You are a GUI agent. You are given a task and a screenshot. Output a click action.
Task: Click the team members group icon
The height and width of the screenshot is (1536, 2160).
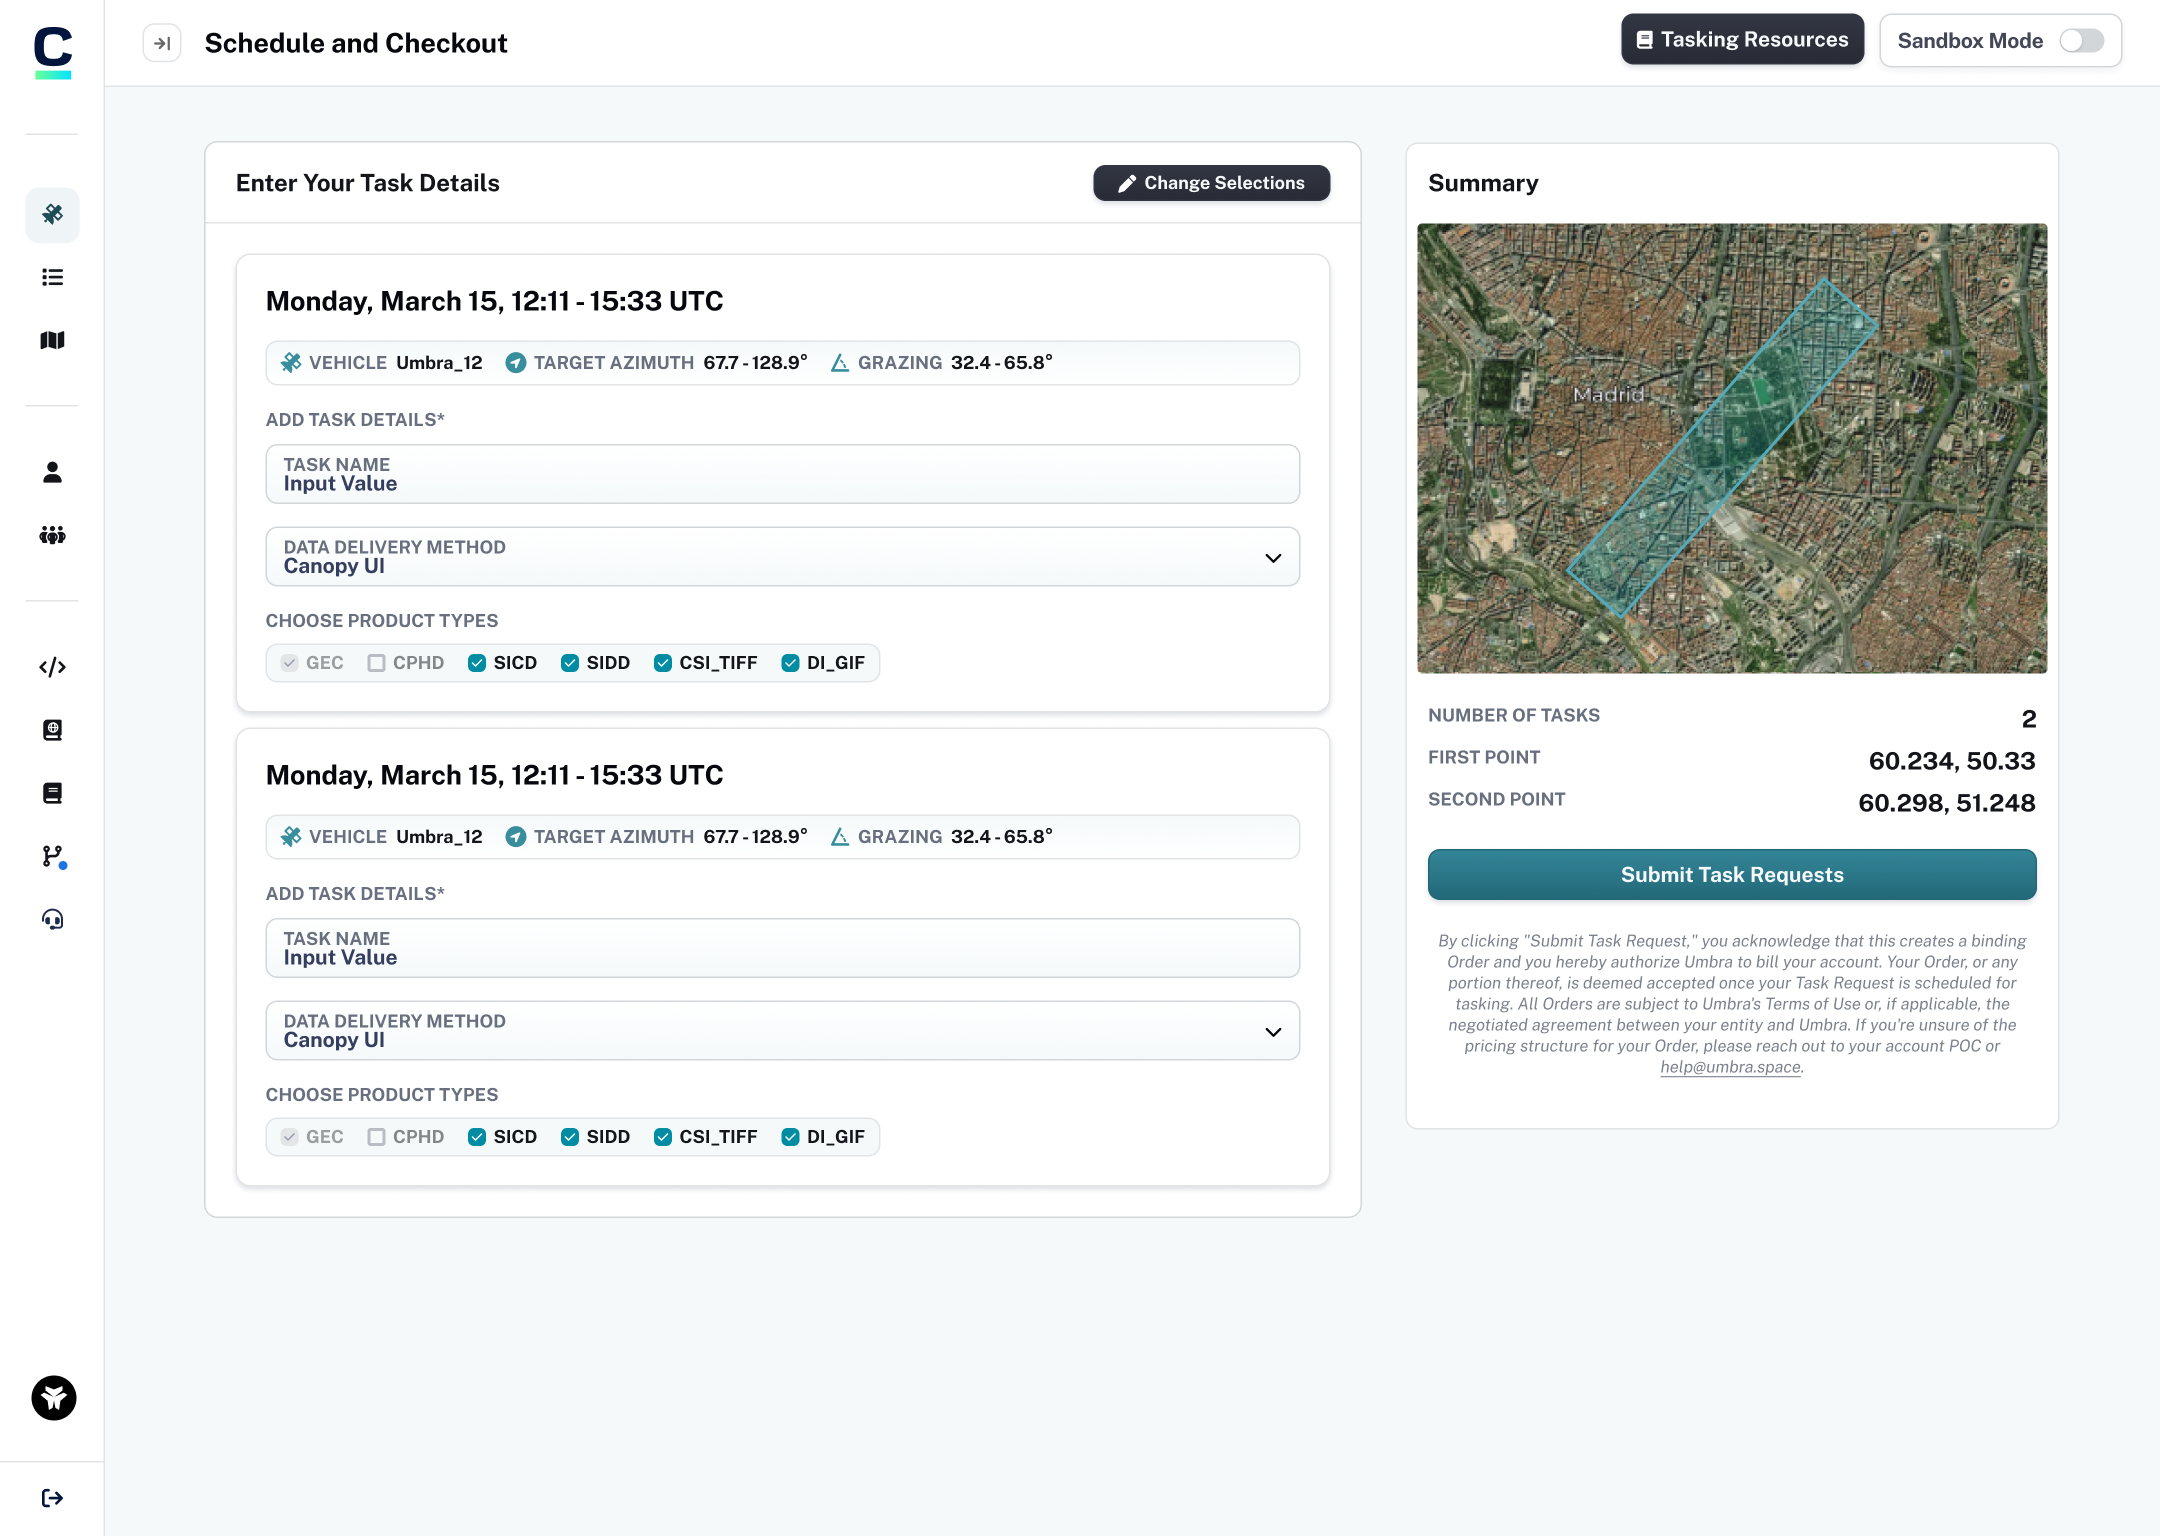pyautogui.click(x=52, y=535)
